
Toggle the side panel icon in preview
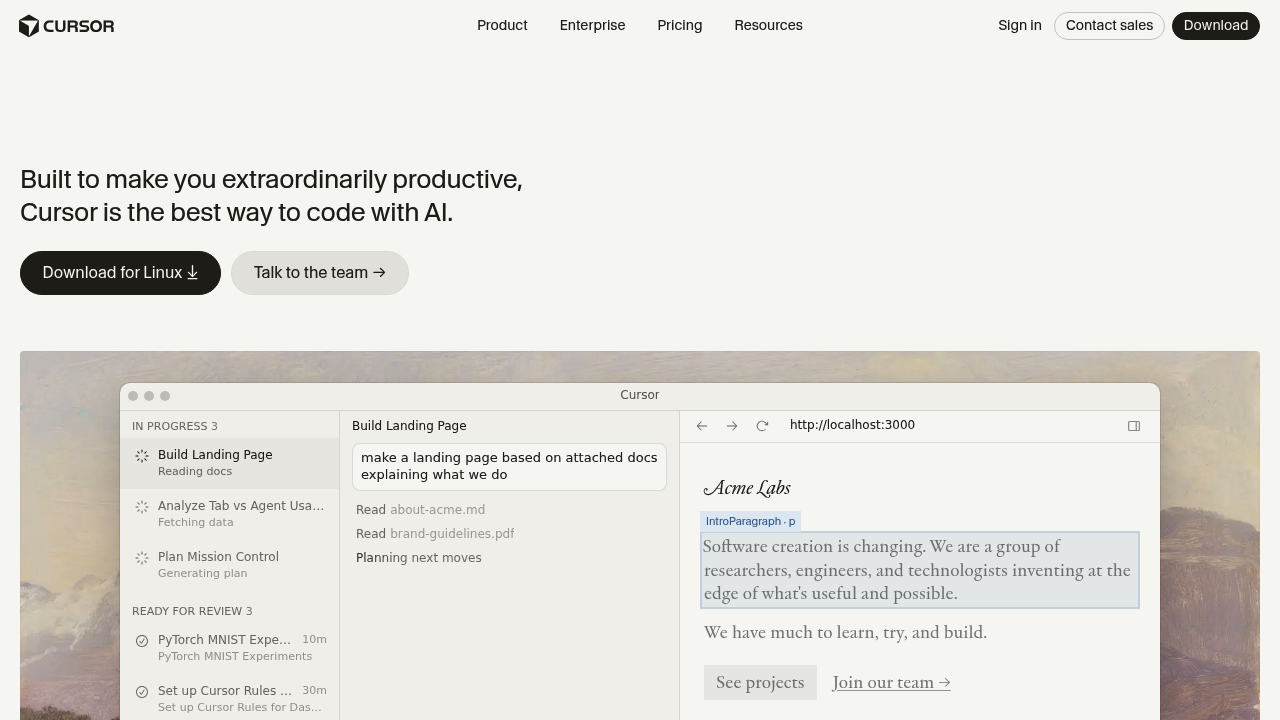pos(1134,426)
